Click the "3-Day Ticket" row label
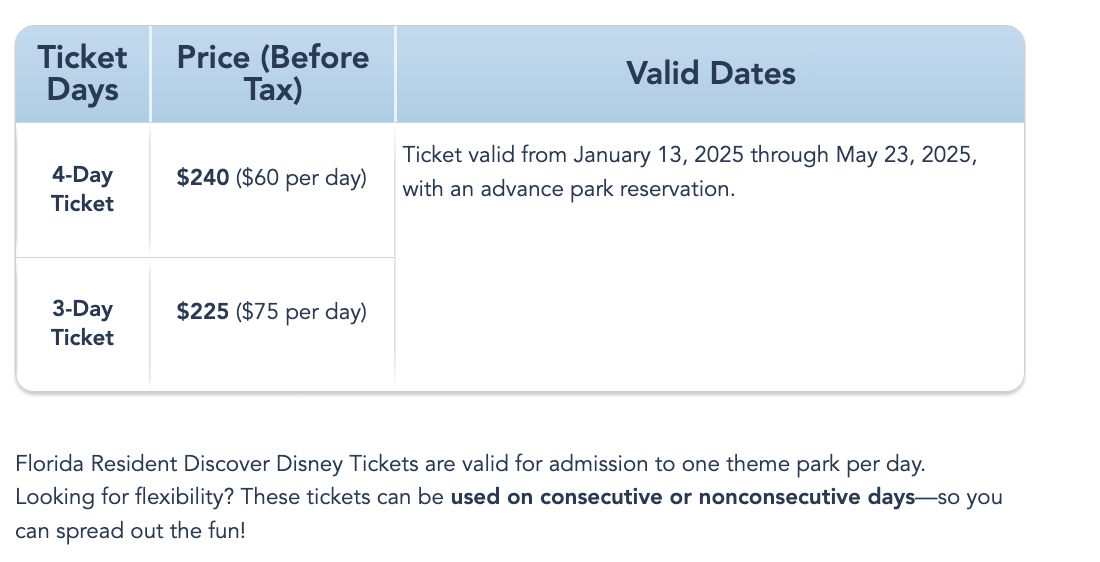Viewport: 1100px width, 562px height. (82, 323)
